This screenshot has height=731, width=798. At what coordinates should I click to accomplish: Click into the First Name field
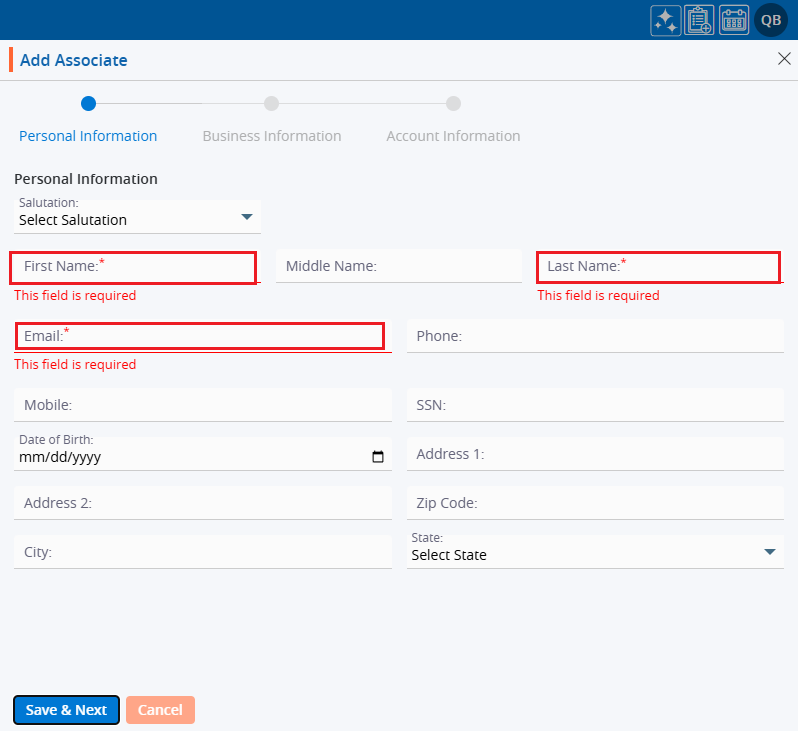(134, 267)
